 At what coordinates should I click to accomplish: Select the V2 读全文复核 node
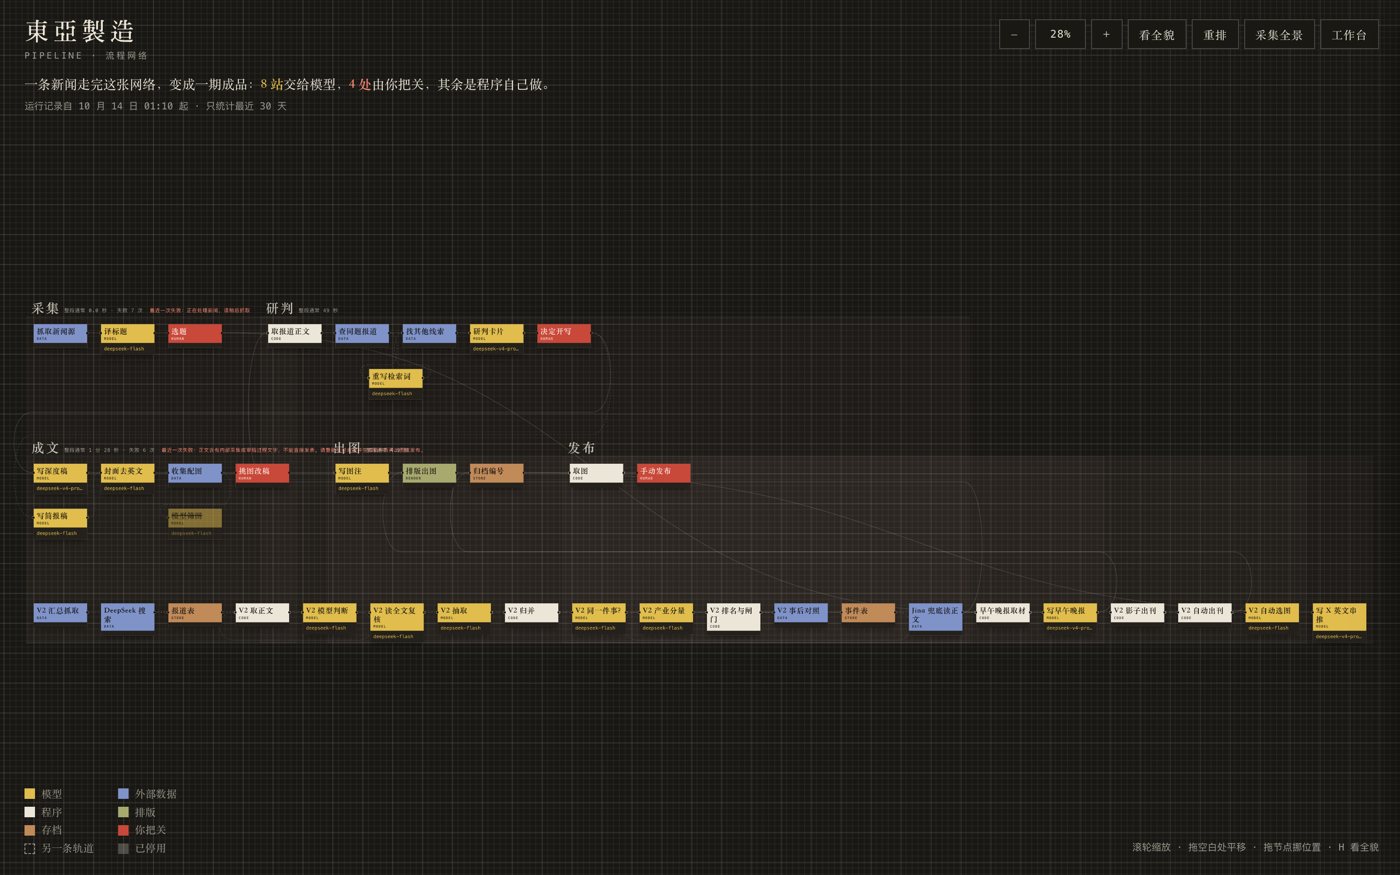click(396, 617)
